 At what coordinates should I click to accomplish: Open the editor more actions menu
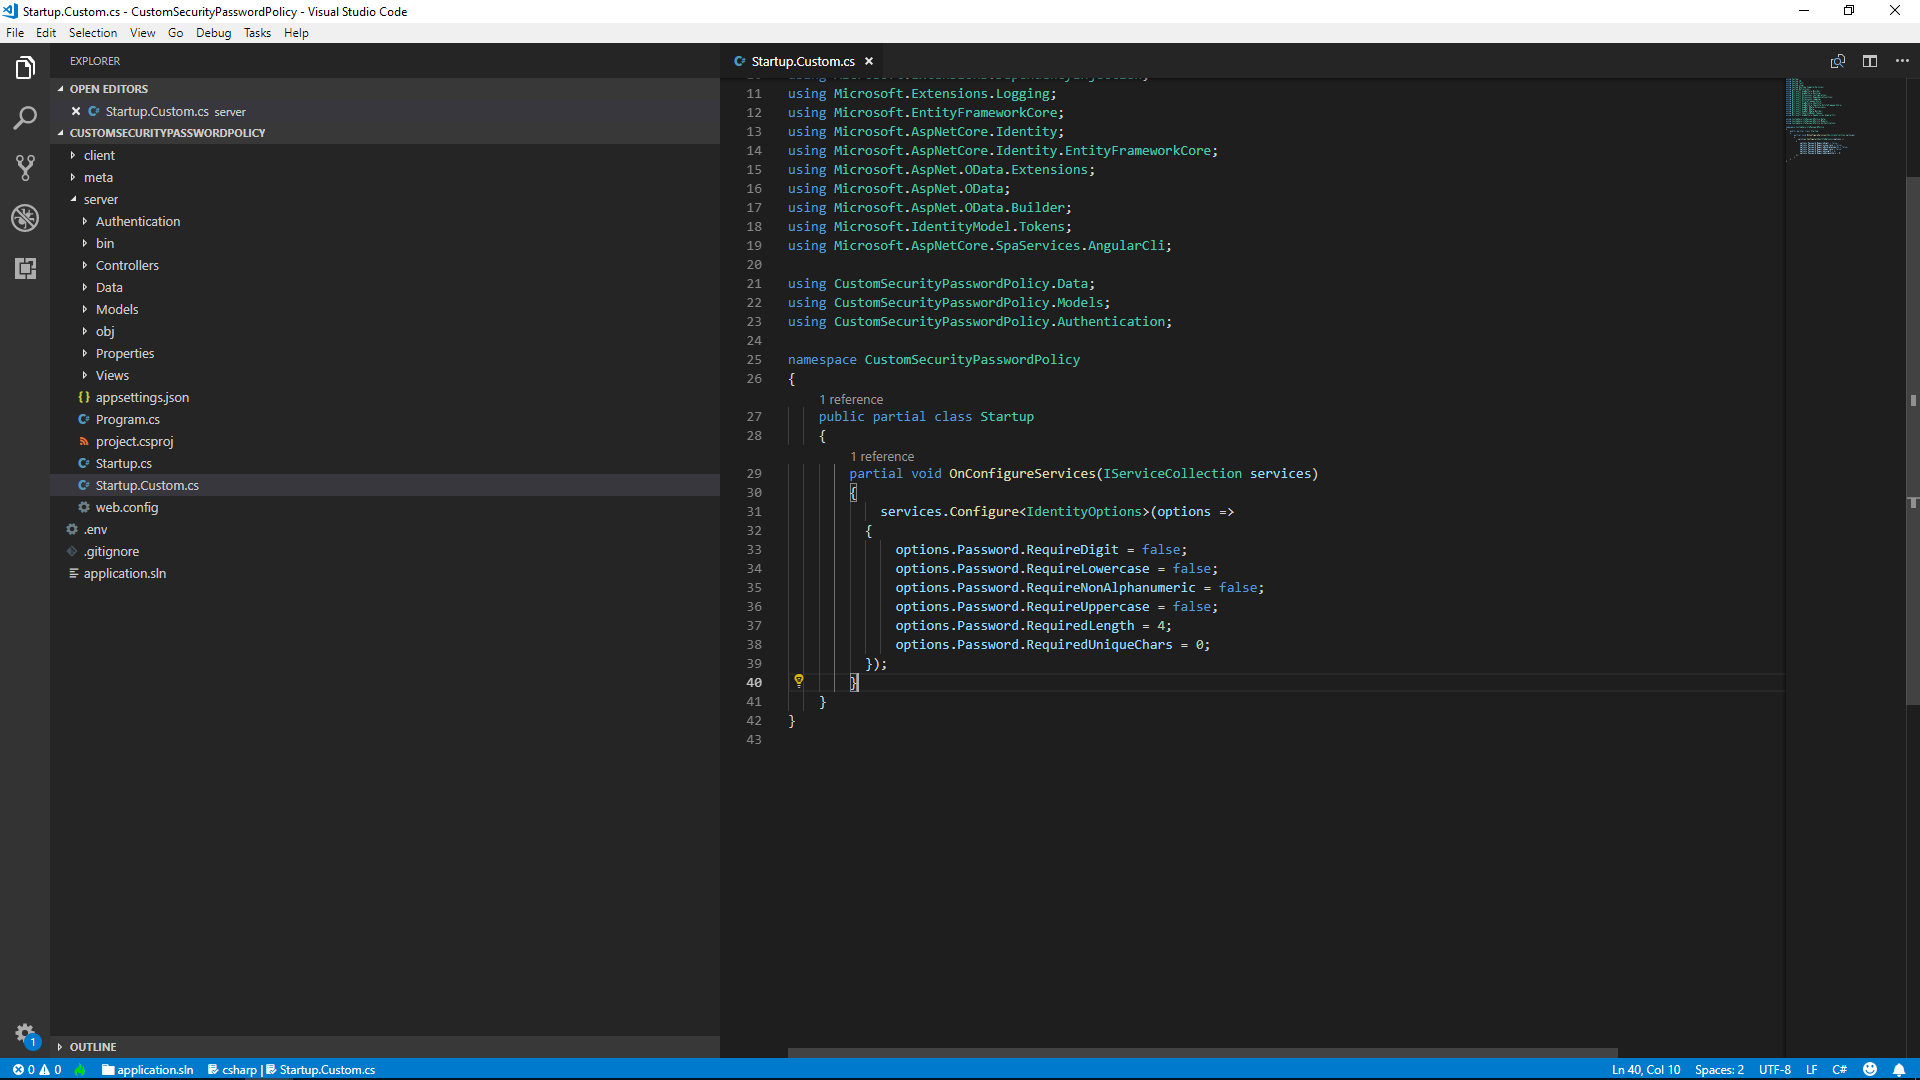pyautogui.click(x=1902, y=61)
